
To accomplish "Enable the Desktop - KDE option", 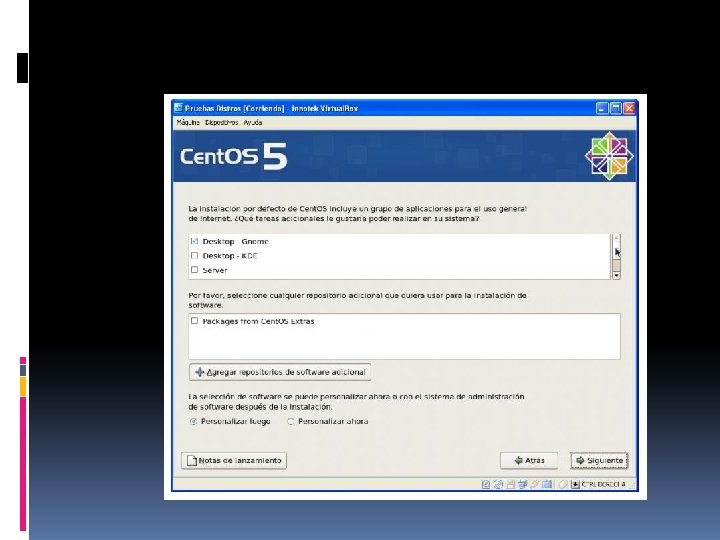I will [x=194, y=255].
